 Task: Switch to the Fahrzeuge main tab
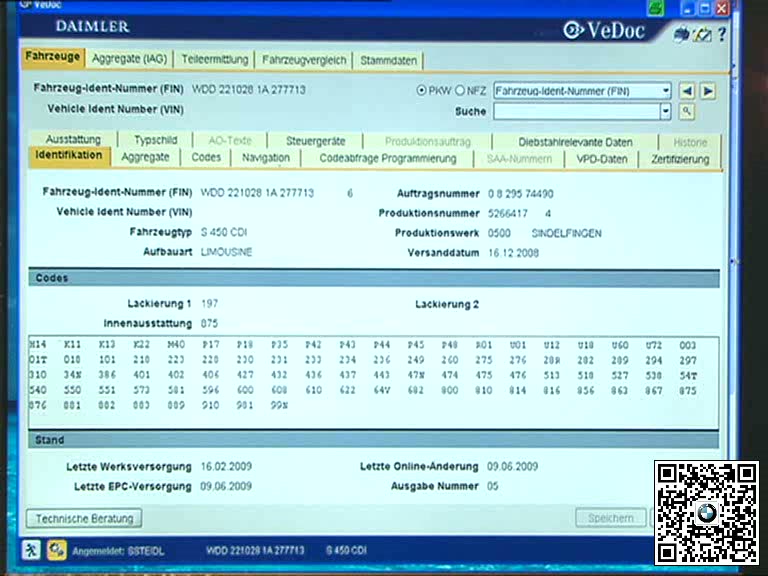coord(53,57)
